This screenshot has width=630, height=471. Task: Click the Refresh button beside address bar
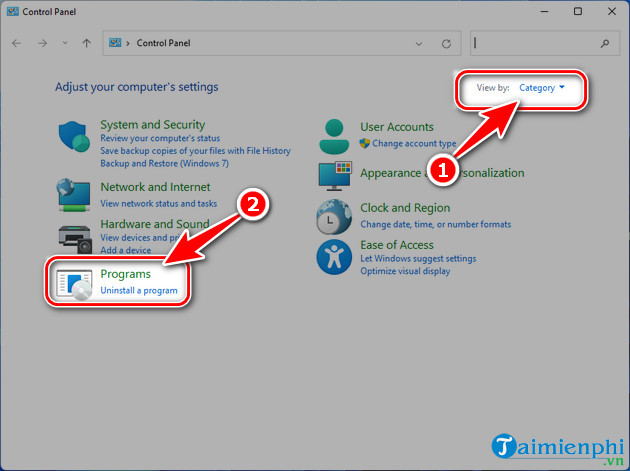pyautogui.click(x=446, y=44)
